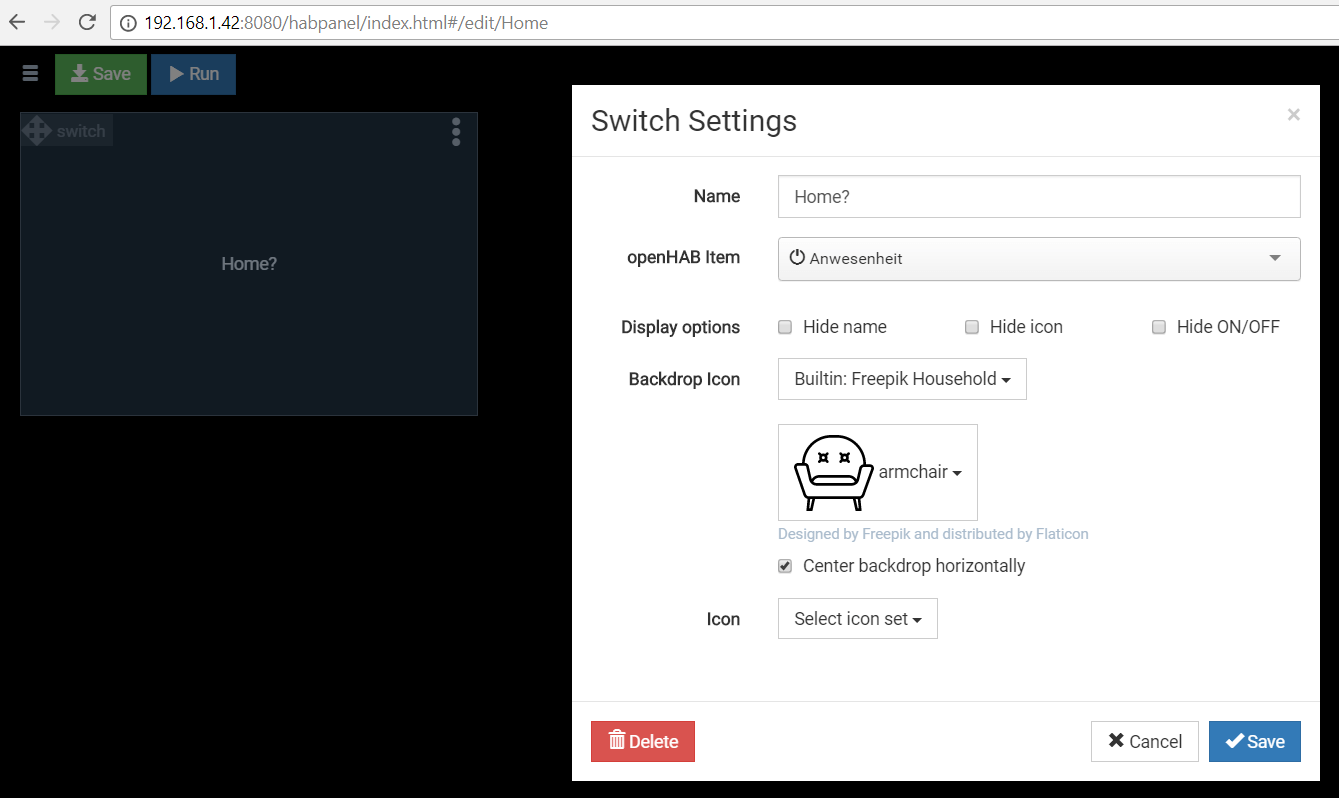The image size is (1339, 798).
Task: Cancel the Switch Settings dialog
Action: click(1144, 741)
